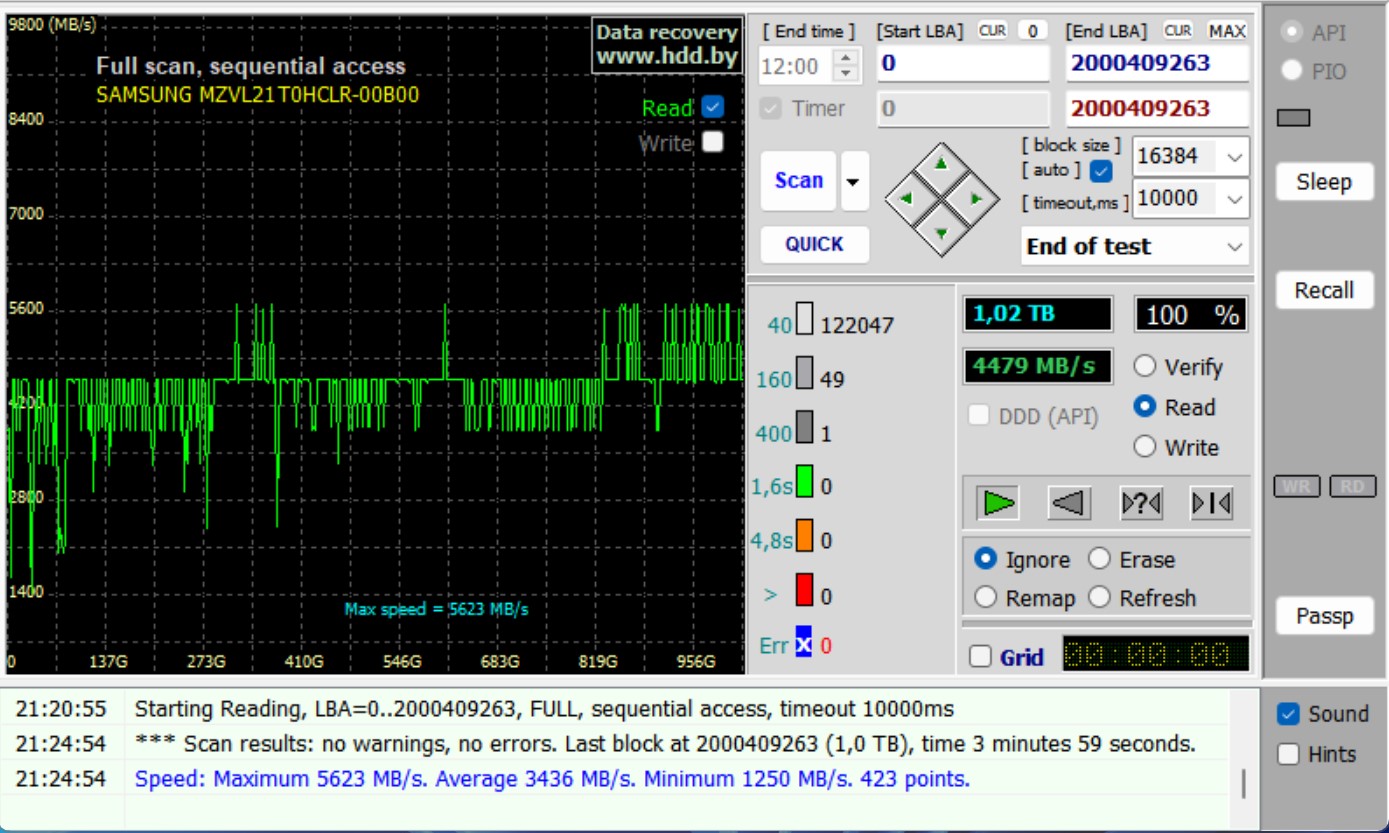Click the left arrow on diamond pad
The height and width of the screenshot is (833, 1389).
(906, 198)
